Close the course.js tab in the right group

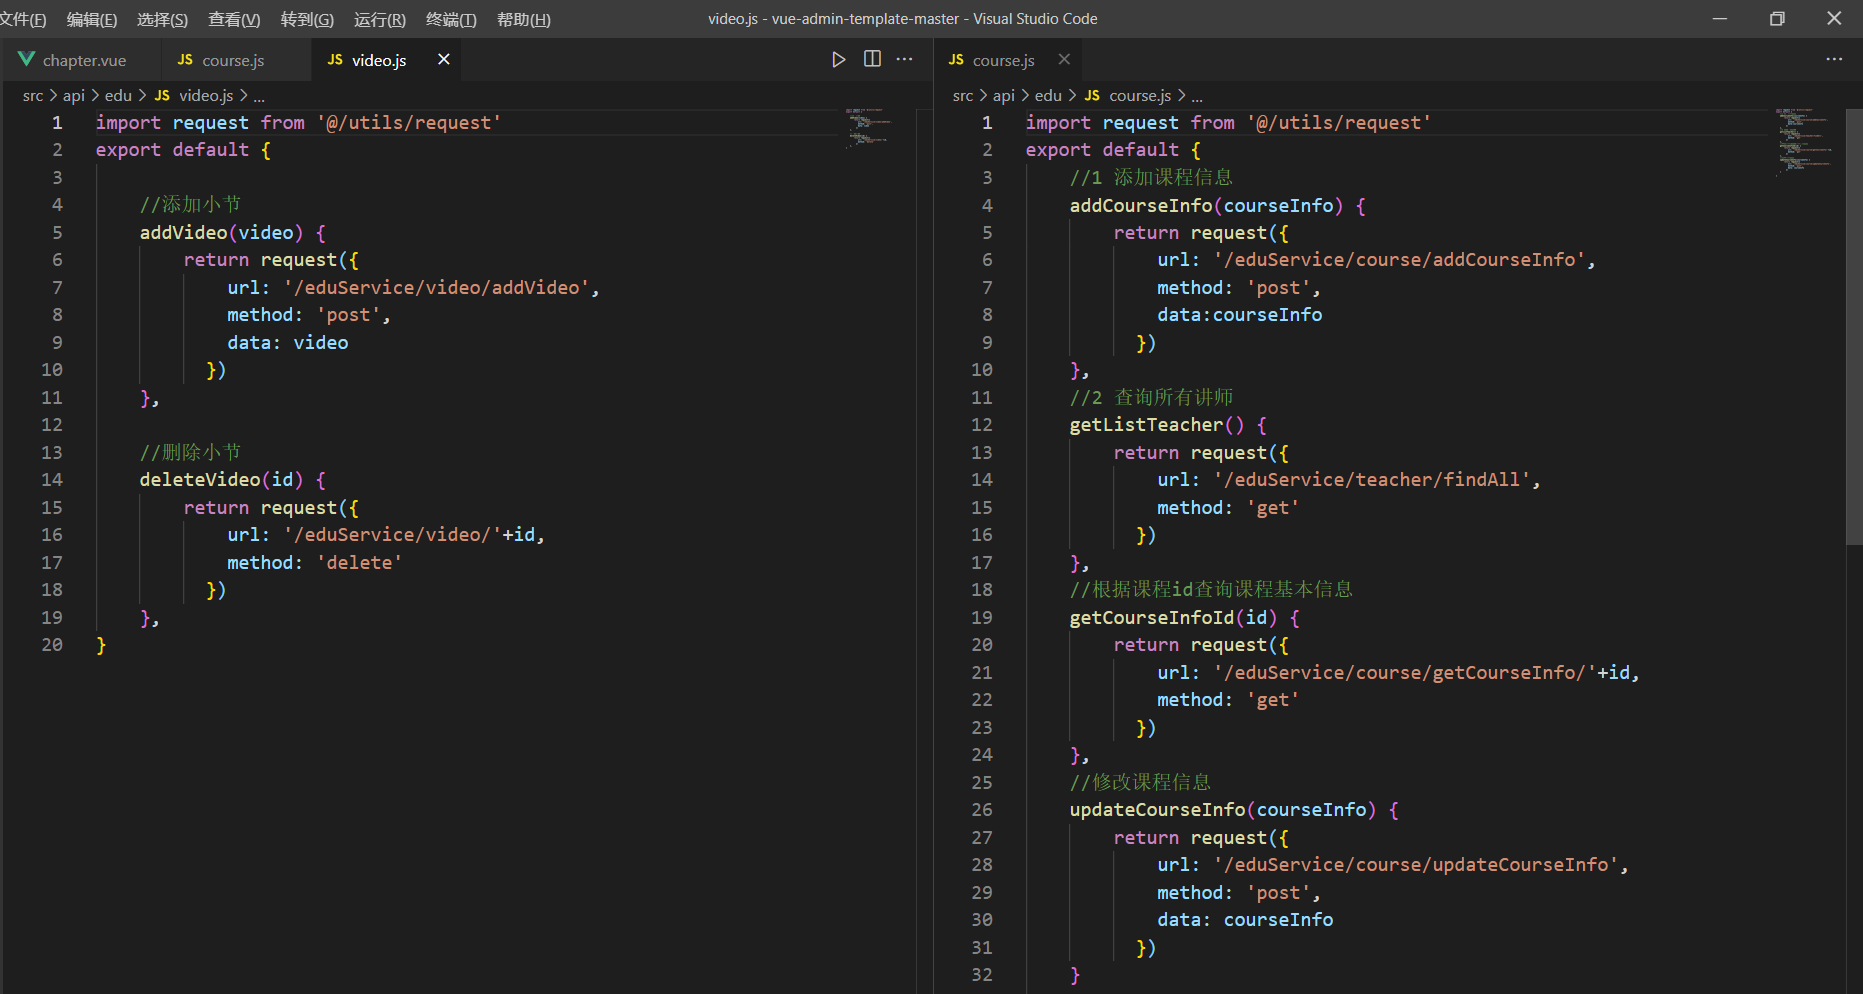coord(1064,60)
